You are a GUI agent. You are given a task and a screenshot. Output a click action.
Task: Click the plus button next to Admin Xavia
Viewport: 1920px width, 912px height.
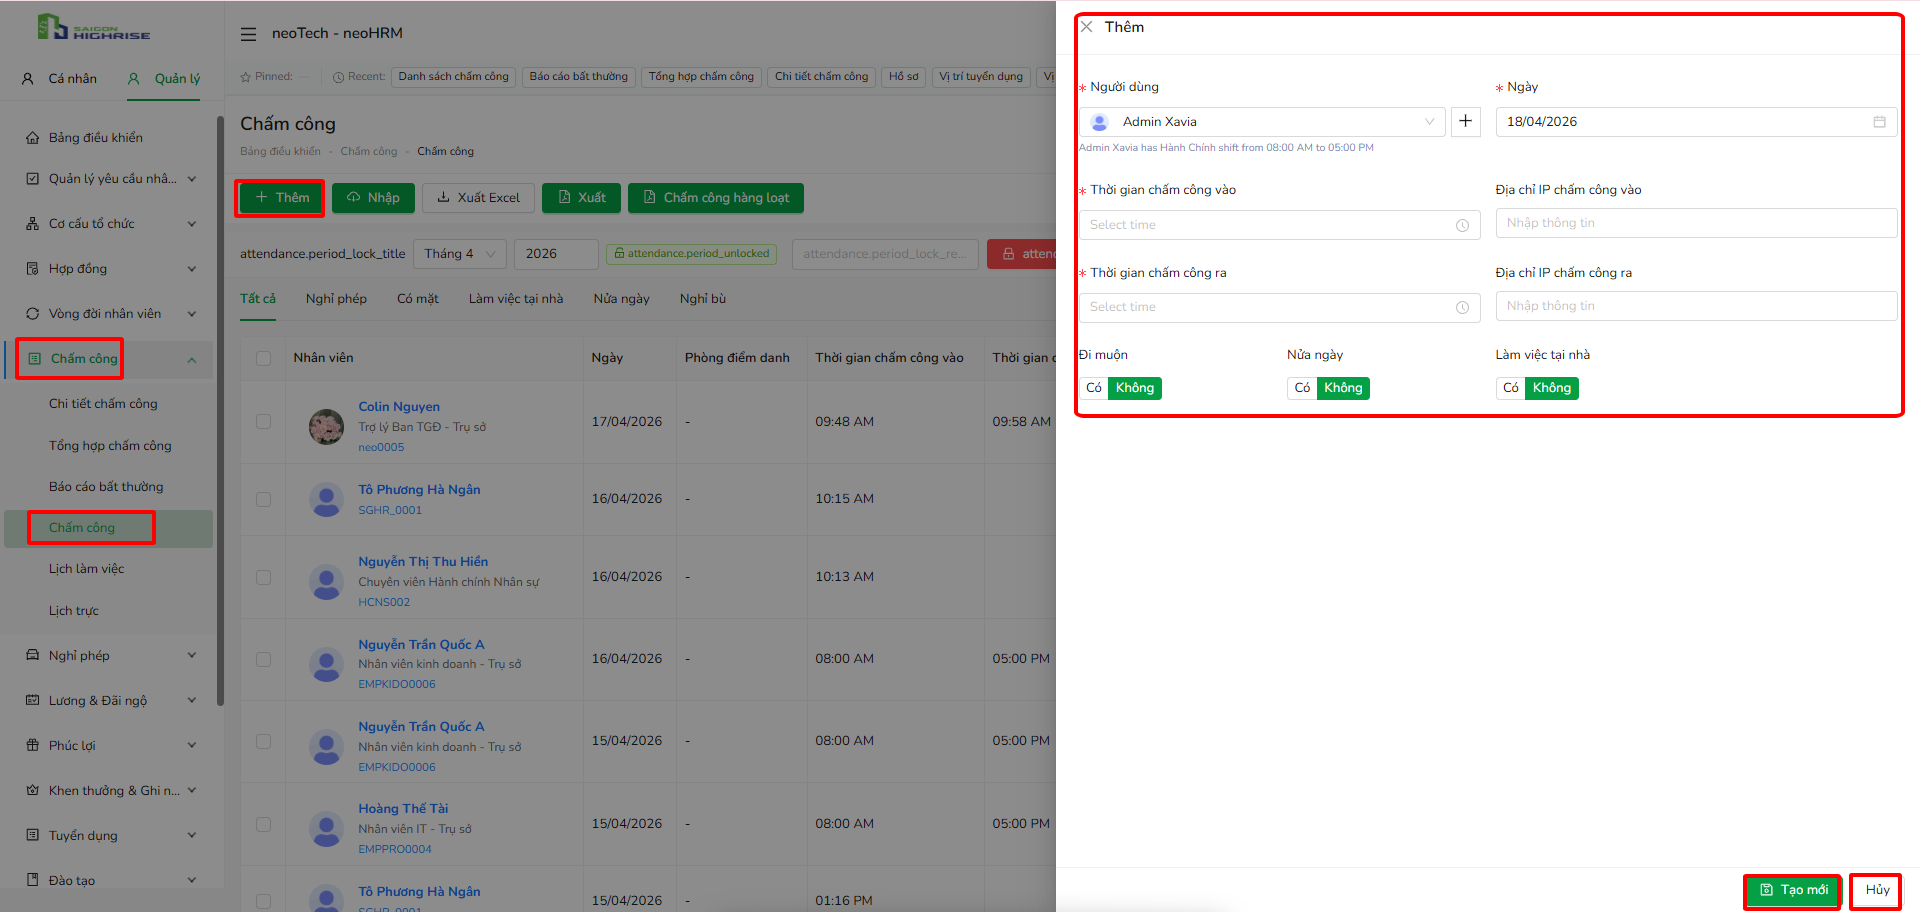point(1465,121)
